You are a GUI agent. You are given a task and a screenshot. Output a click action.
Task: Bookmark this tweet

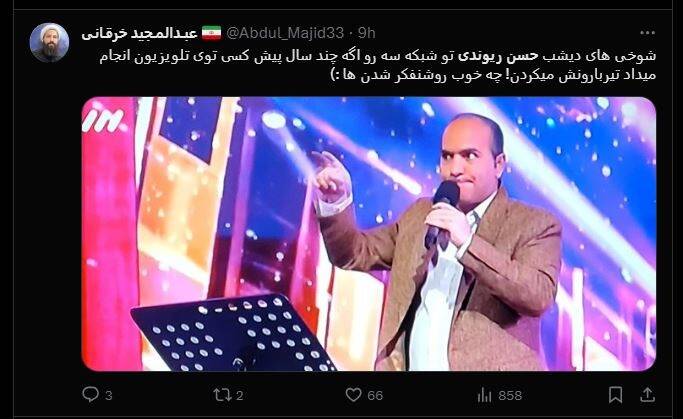click(615, 395)
